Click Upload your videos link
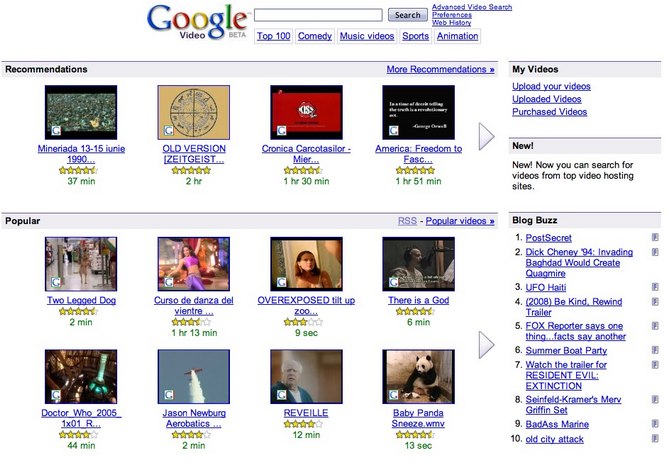The image size is (667, 463). coord(551,86)
